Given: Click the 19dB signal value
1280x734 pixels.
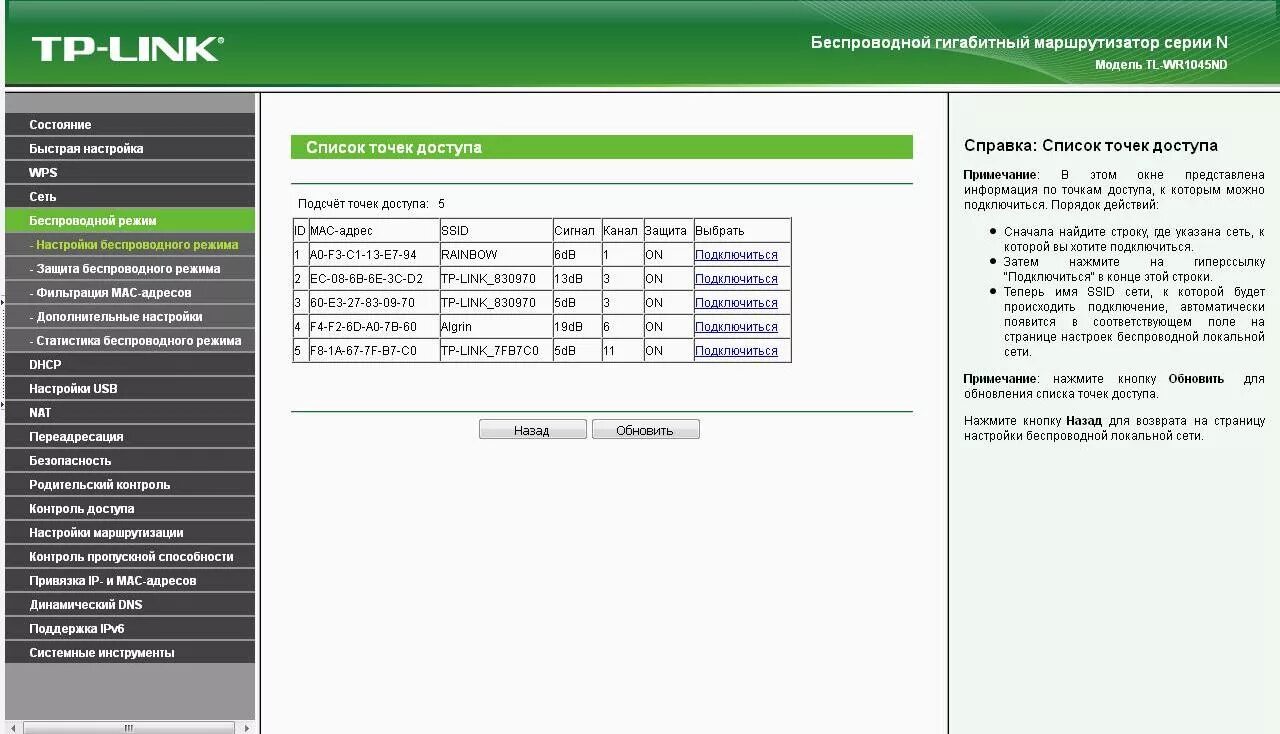Looking at the screenshot, I should pyautogui.click(x=567, y=327).
